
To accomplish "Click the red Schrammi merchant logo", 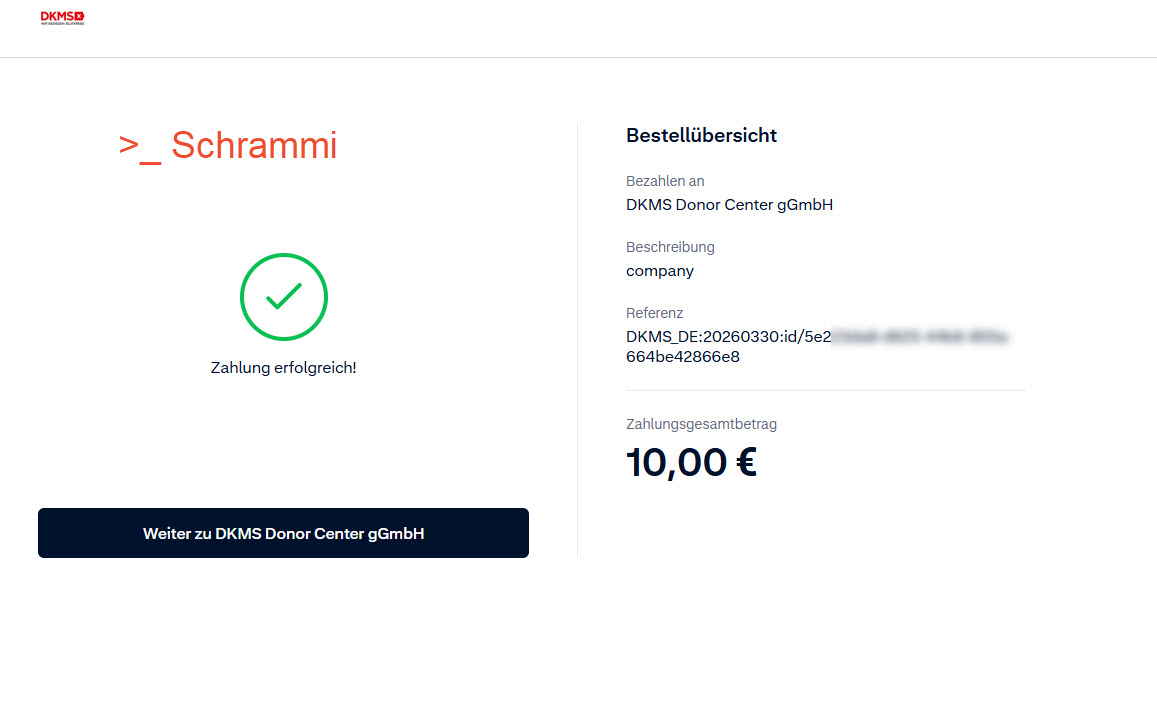I will (228, 146).
